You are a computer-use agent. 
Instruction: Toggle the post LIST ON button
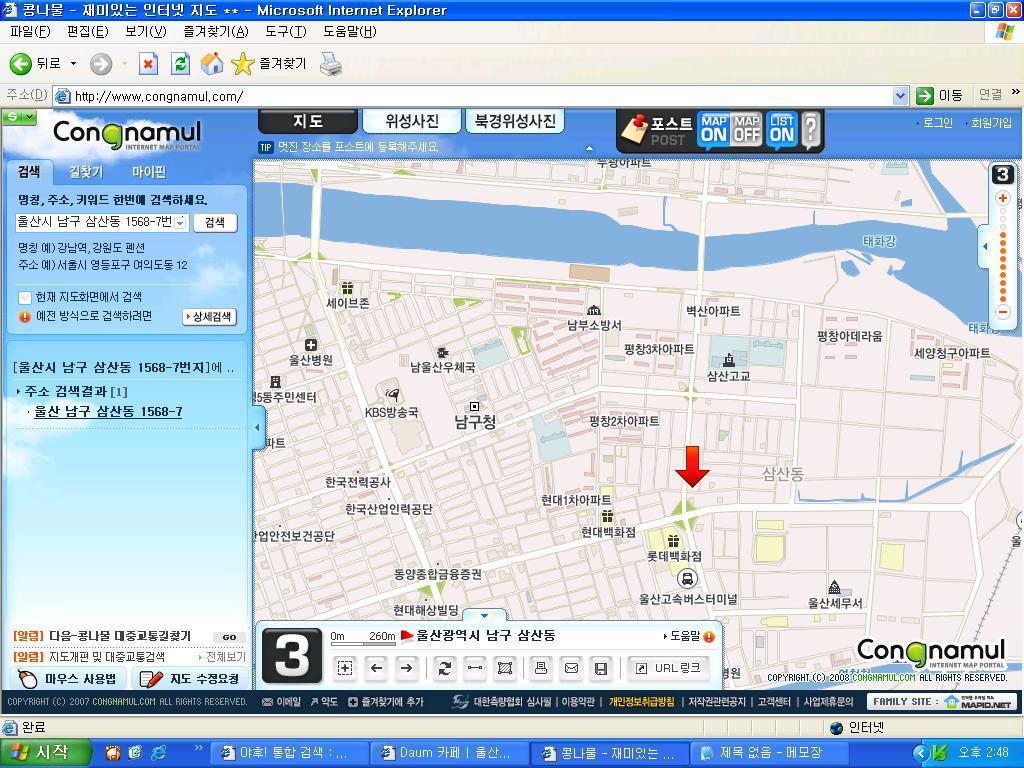[782, 129]
